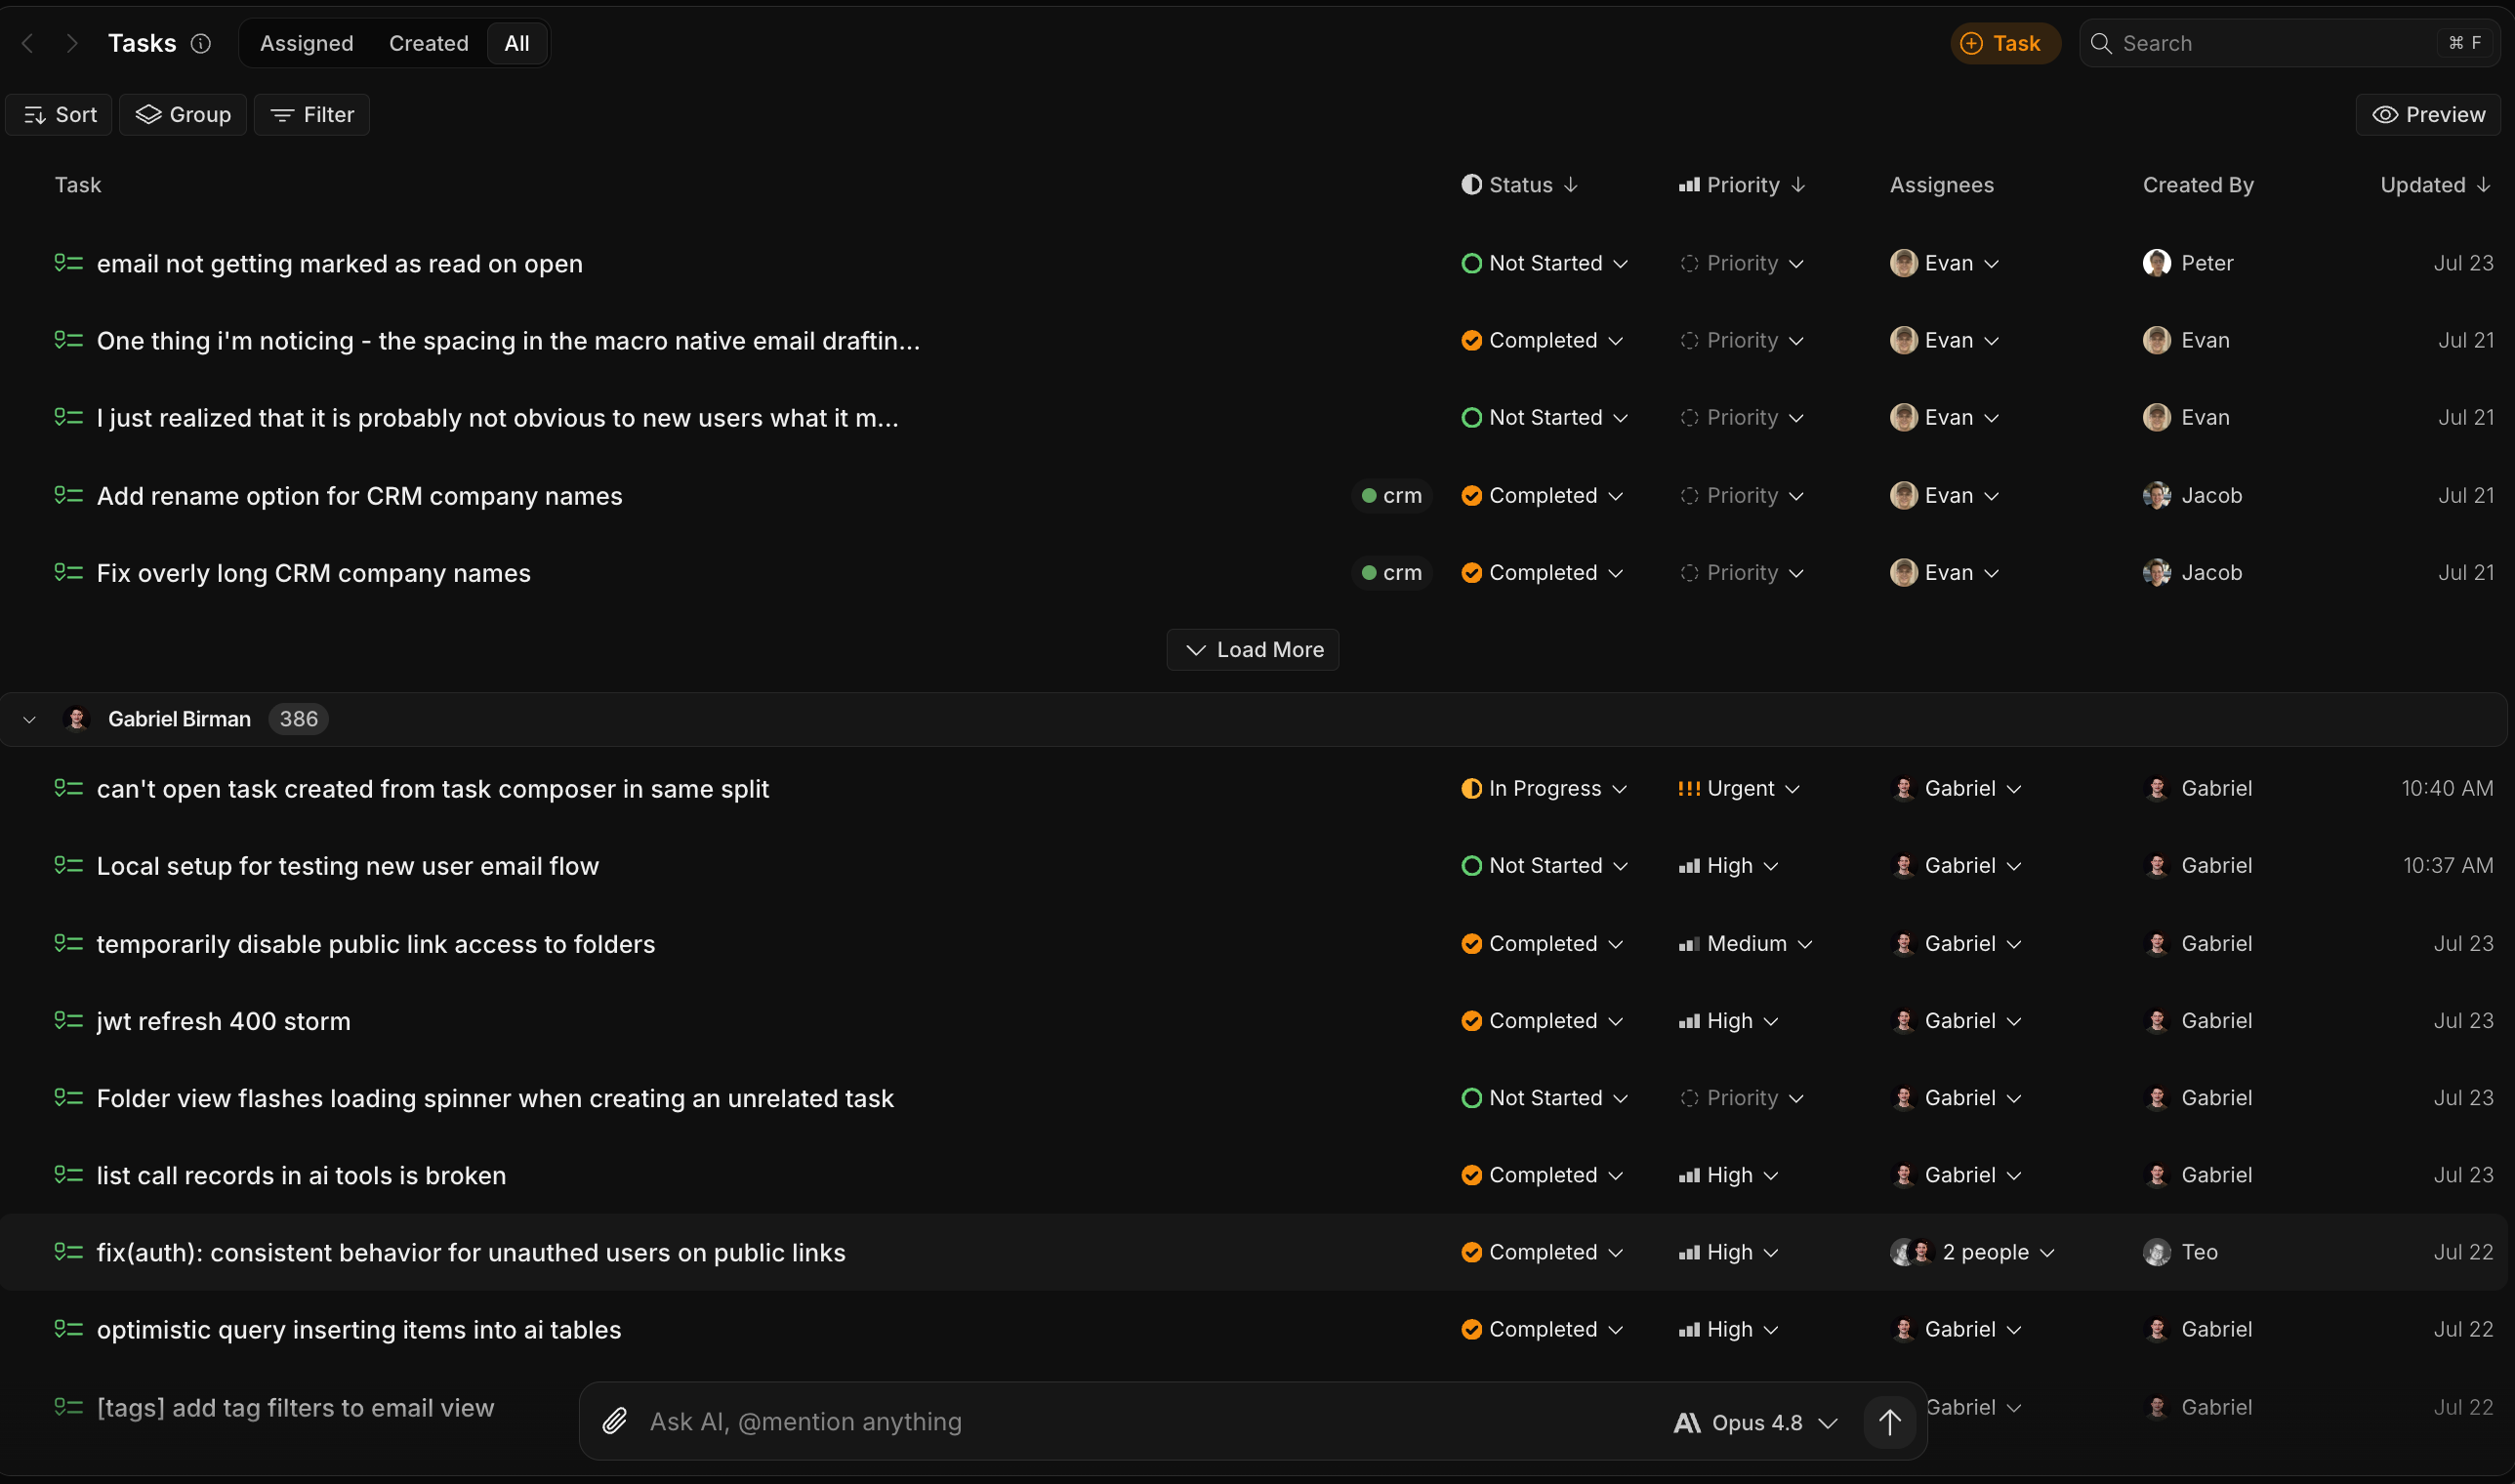Click the info icon next to Tasks

pos(201,43)
